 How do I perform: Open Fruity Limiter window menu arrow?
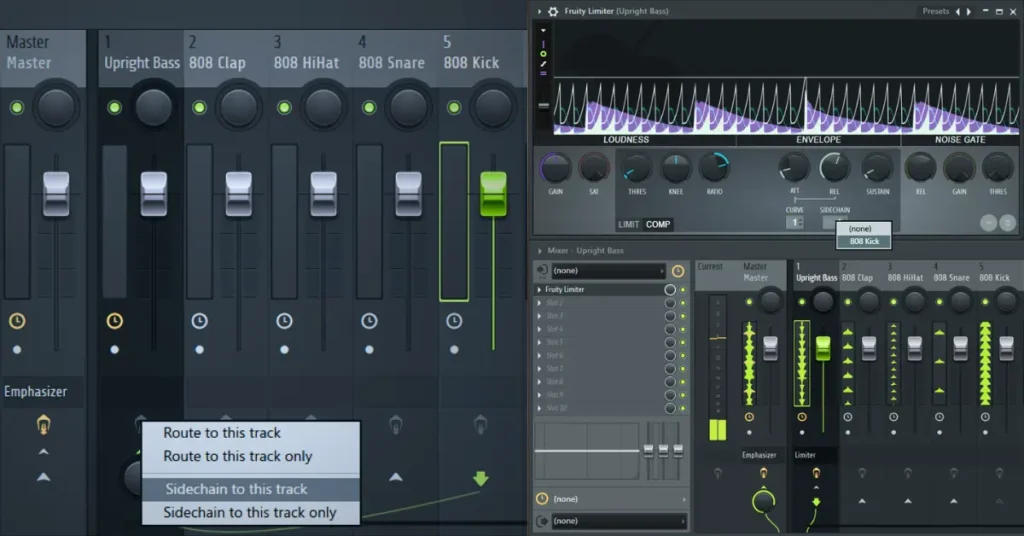[539, 11]
